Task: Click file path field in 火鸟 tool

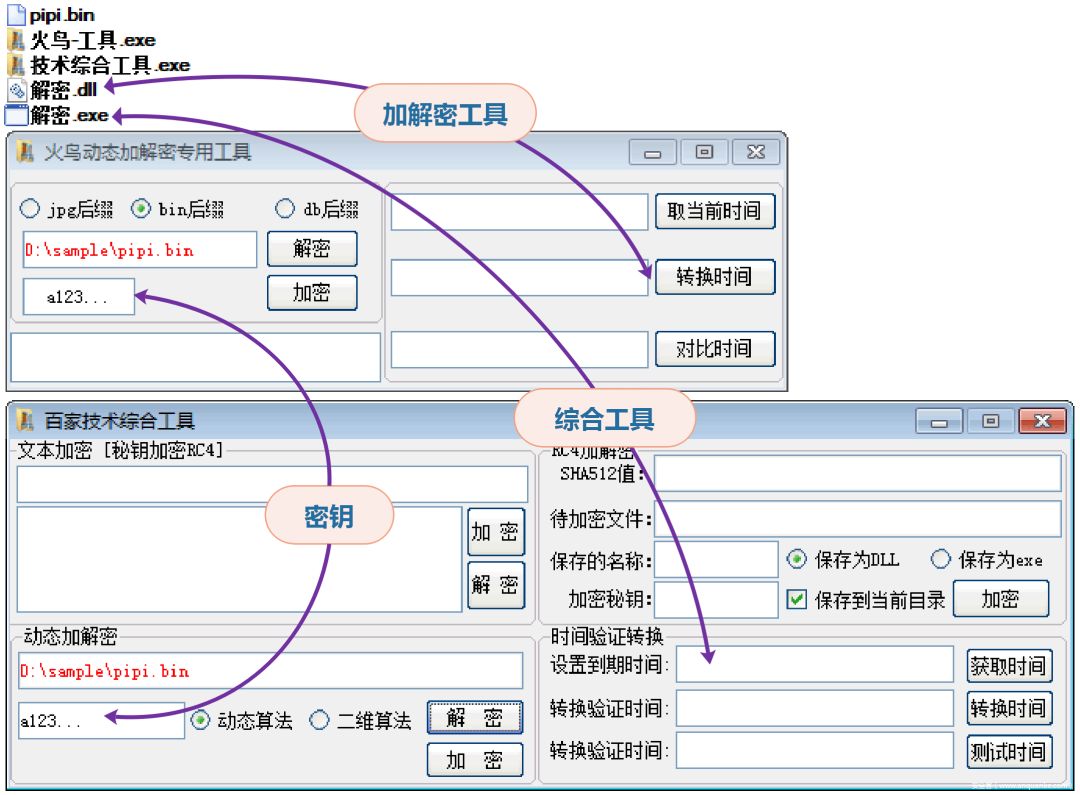Action: coord(140,249)
